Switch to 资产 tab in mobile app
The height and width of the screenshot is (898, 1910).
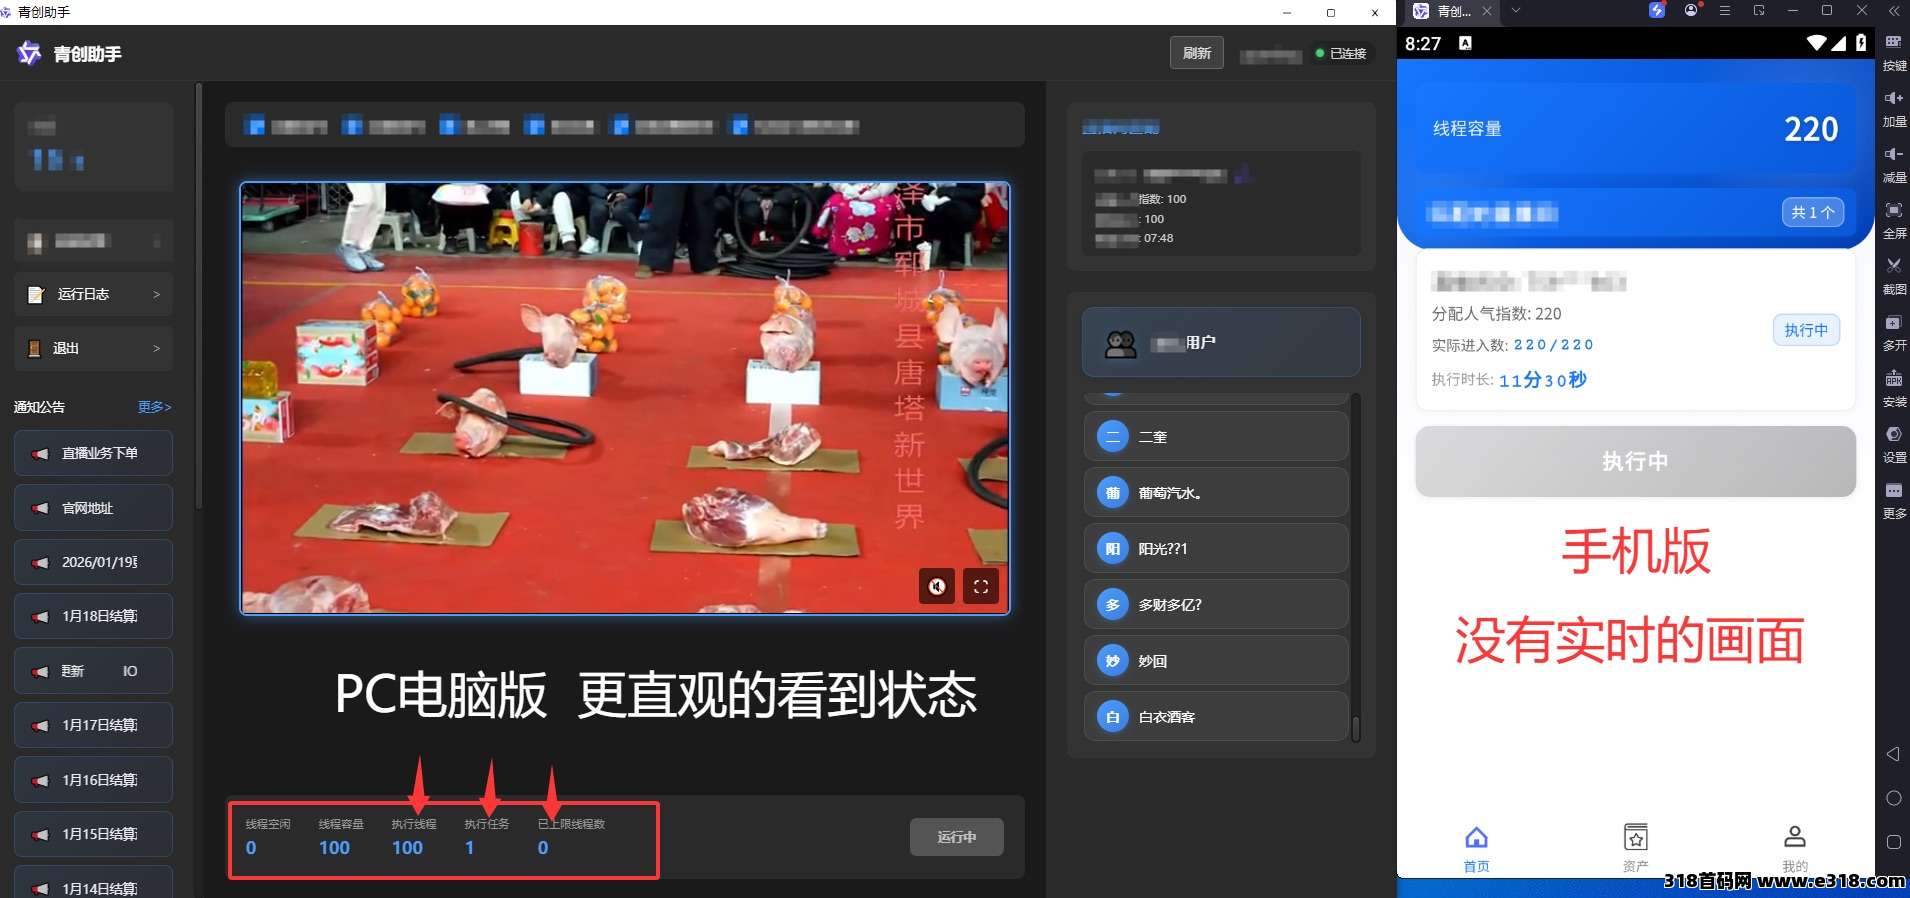tap(1635, 845)
